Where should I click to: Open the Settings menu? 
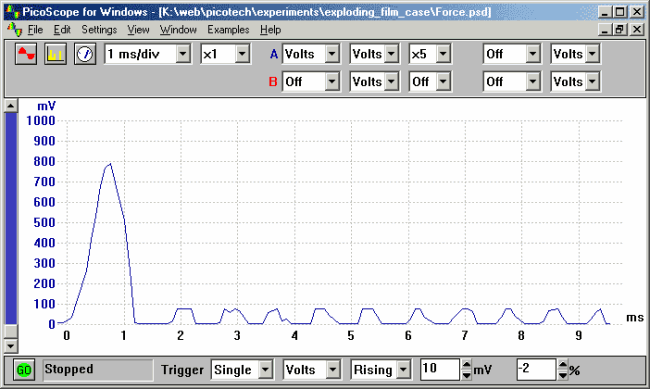(x=99, y=30)
